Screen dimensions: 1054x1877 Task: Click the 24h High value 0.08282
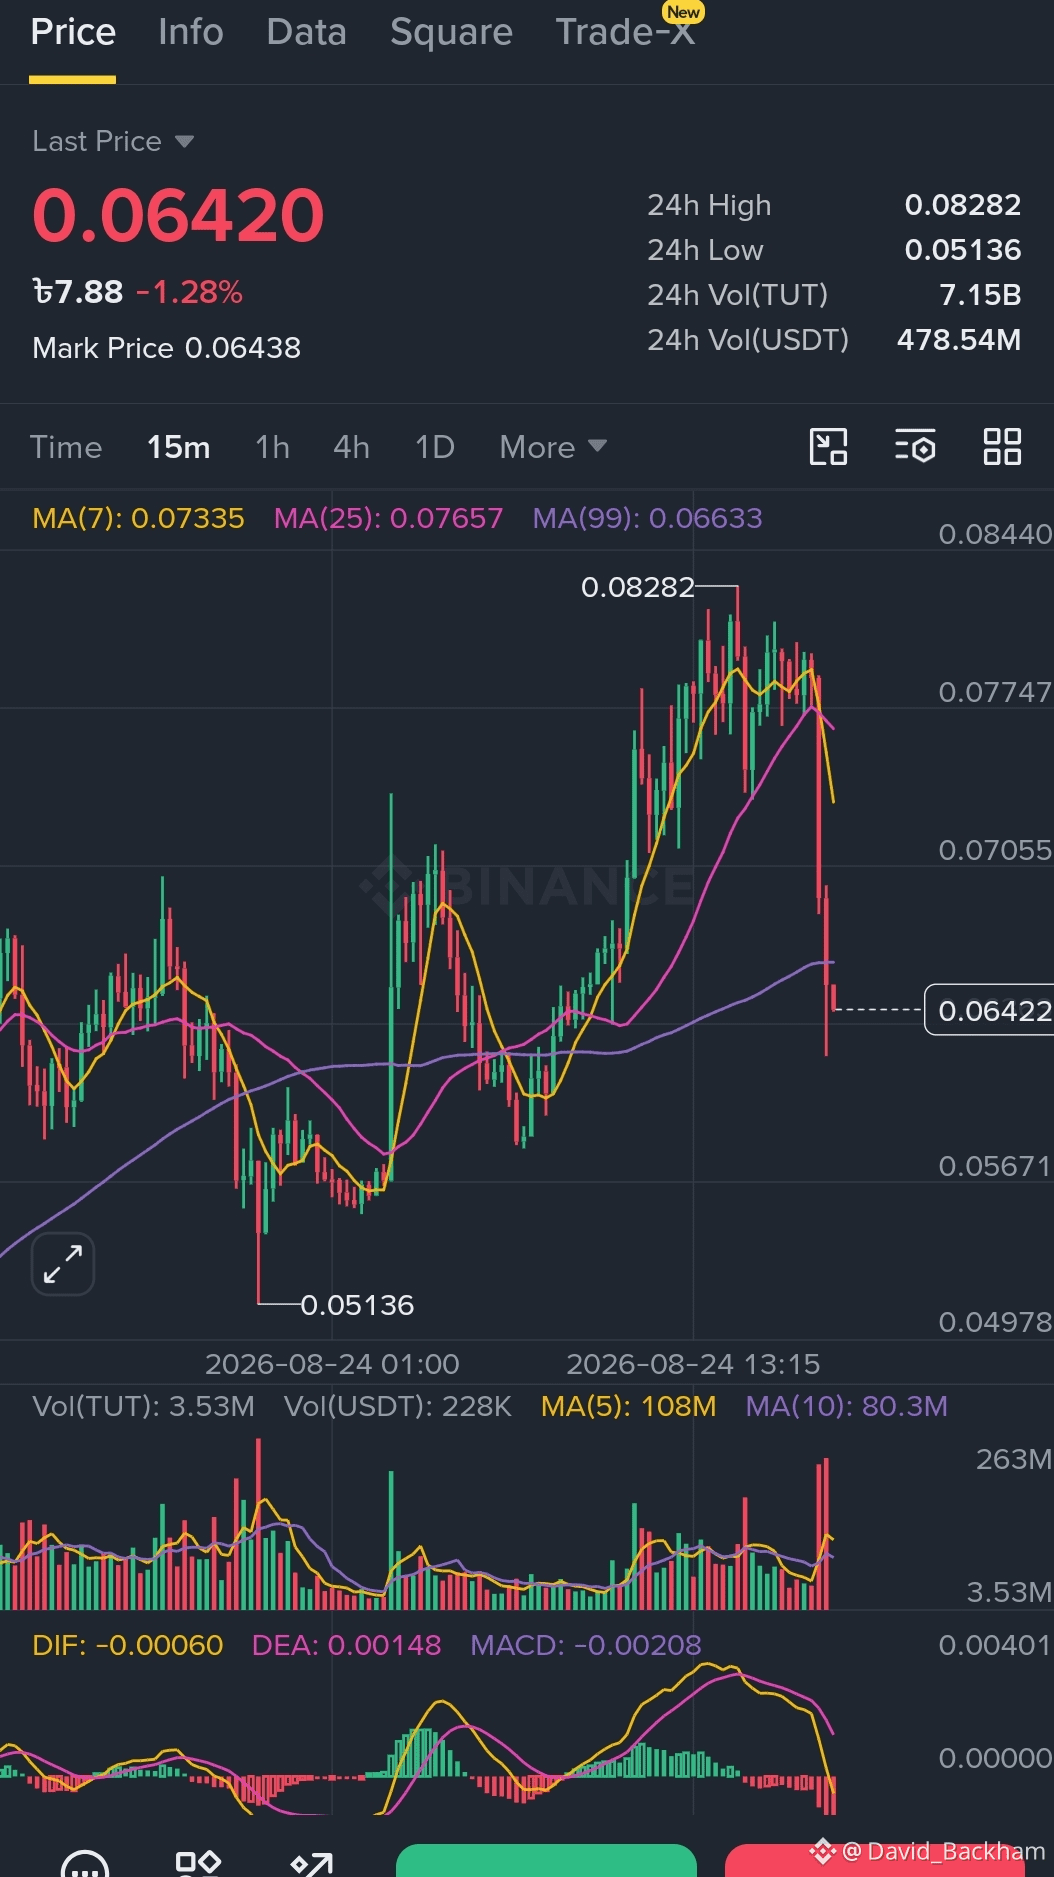(962, 205)
